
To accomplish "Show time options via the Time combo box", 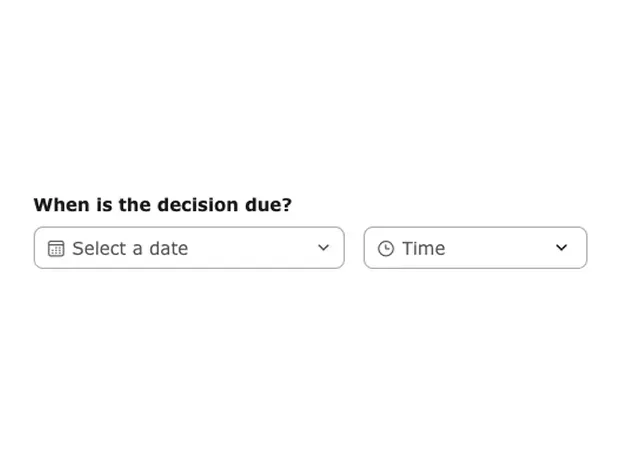I will 475,248.
